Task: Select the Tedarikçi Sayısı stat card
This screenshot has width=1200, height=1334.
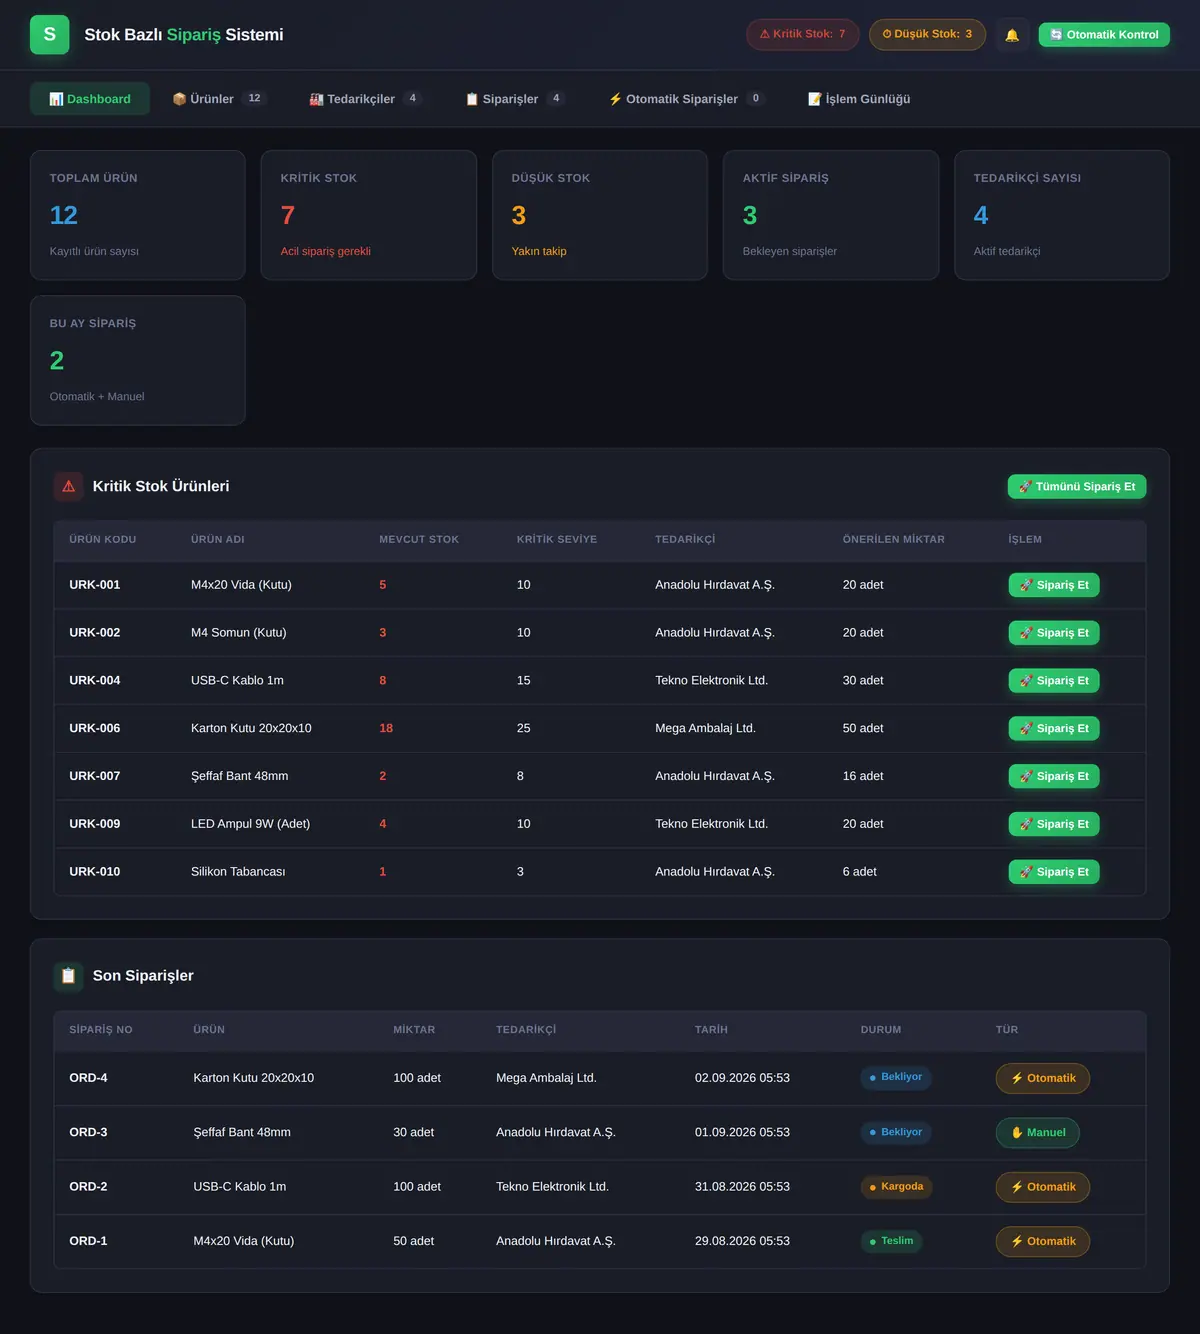Action: (1062, 215)
